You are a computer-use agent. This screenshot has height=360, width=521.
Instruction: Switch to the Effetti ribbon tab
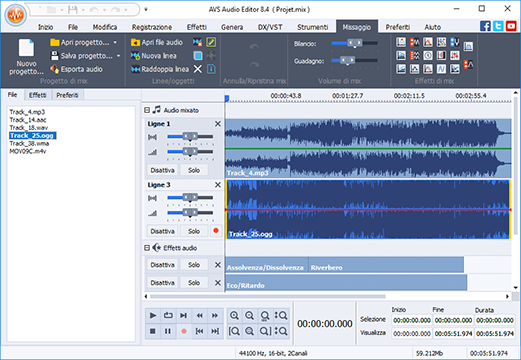pyautogui.click(x=197, y=27)
